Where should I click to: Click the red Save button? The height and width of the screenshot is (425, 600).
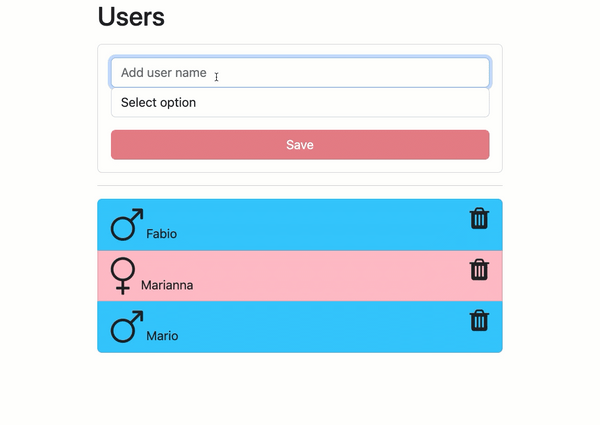click(x=300, y=145)
